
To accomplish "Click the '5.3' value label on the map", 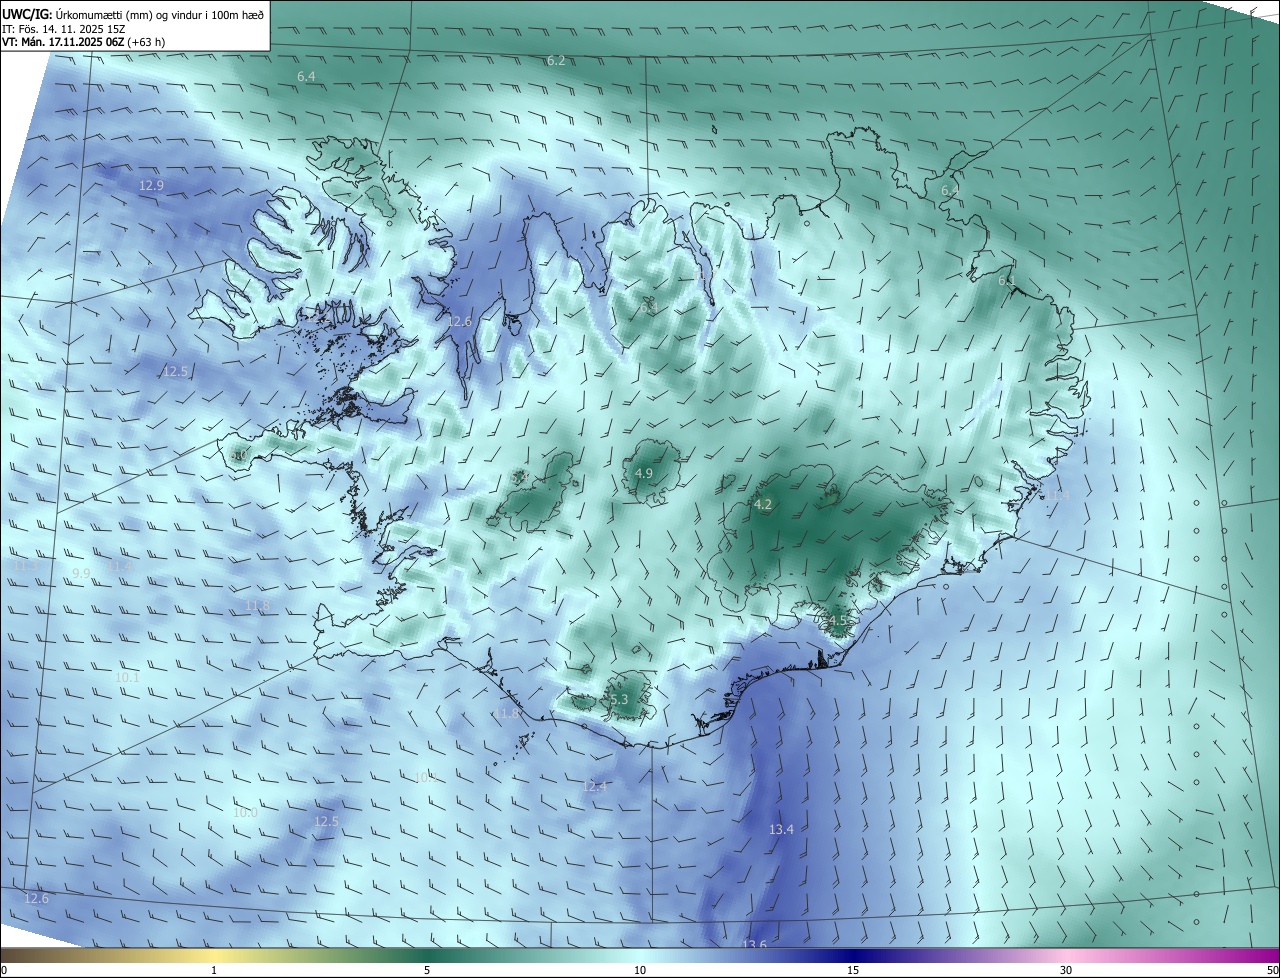I will tap(618, 700).
